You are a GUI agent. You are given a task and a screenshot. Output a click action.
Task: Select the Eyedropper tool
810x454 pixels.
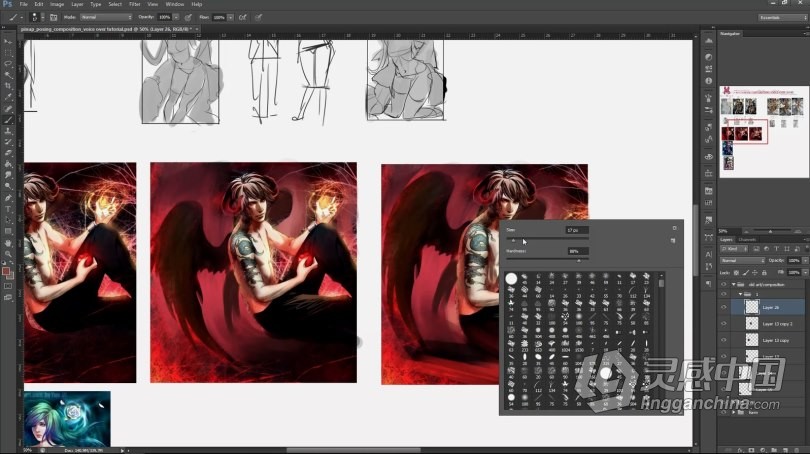pos(8,97)
